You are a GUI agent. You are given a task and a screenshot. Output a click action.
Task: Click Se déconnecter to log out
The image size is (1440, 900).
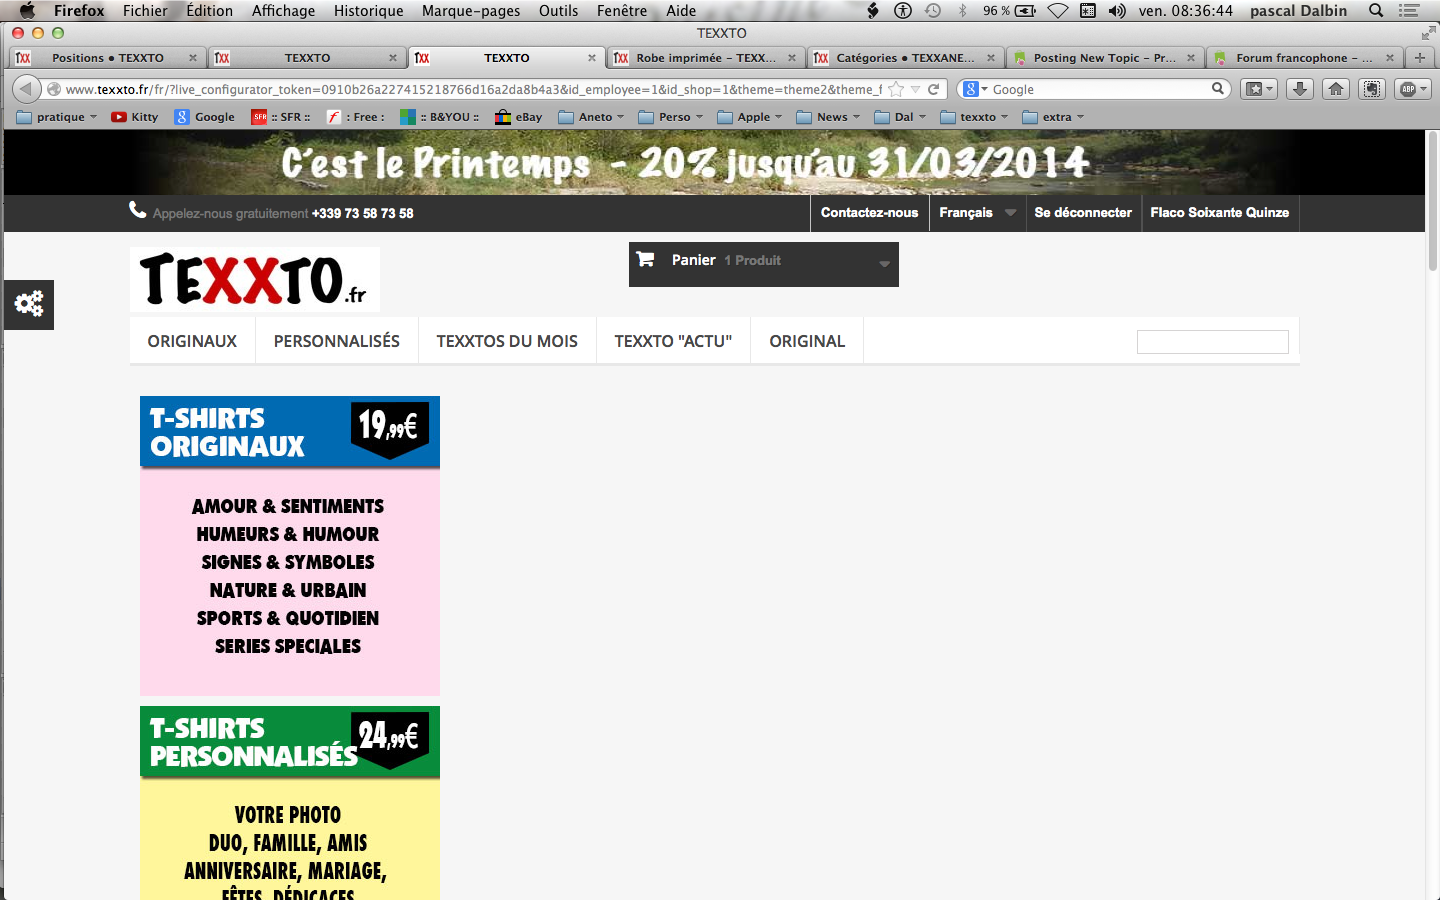1083,213
